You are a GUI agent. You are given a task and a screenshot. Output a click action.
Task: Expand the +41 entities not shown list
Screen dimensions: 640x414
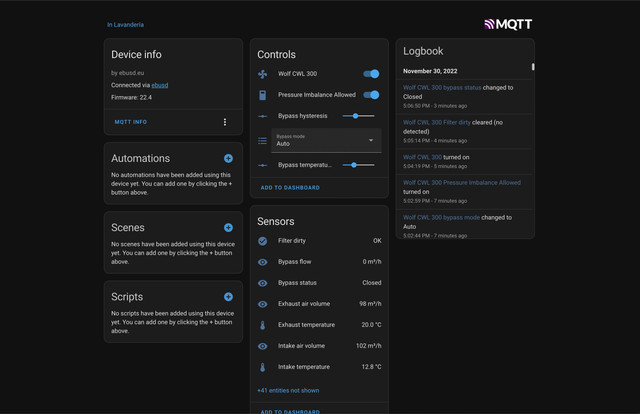click(288, 390)
